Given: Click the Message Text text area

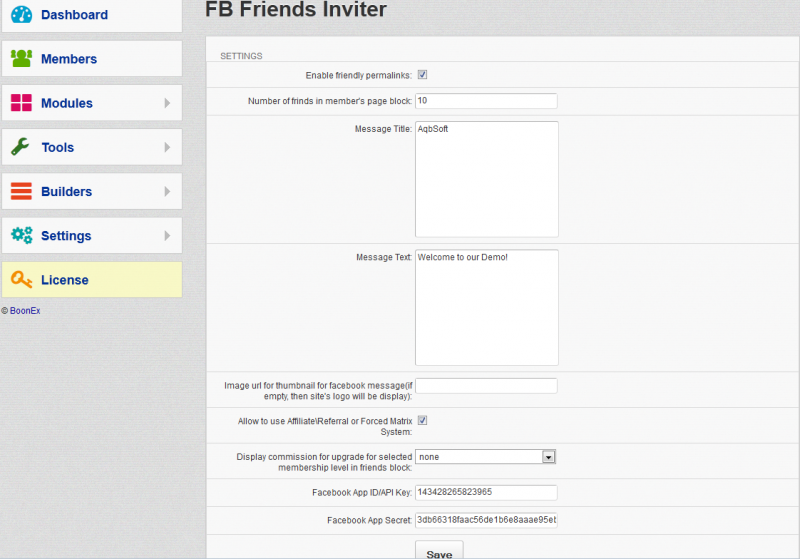Looking at the screenshot, I should (487, 308).
